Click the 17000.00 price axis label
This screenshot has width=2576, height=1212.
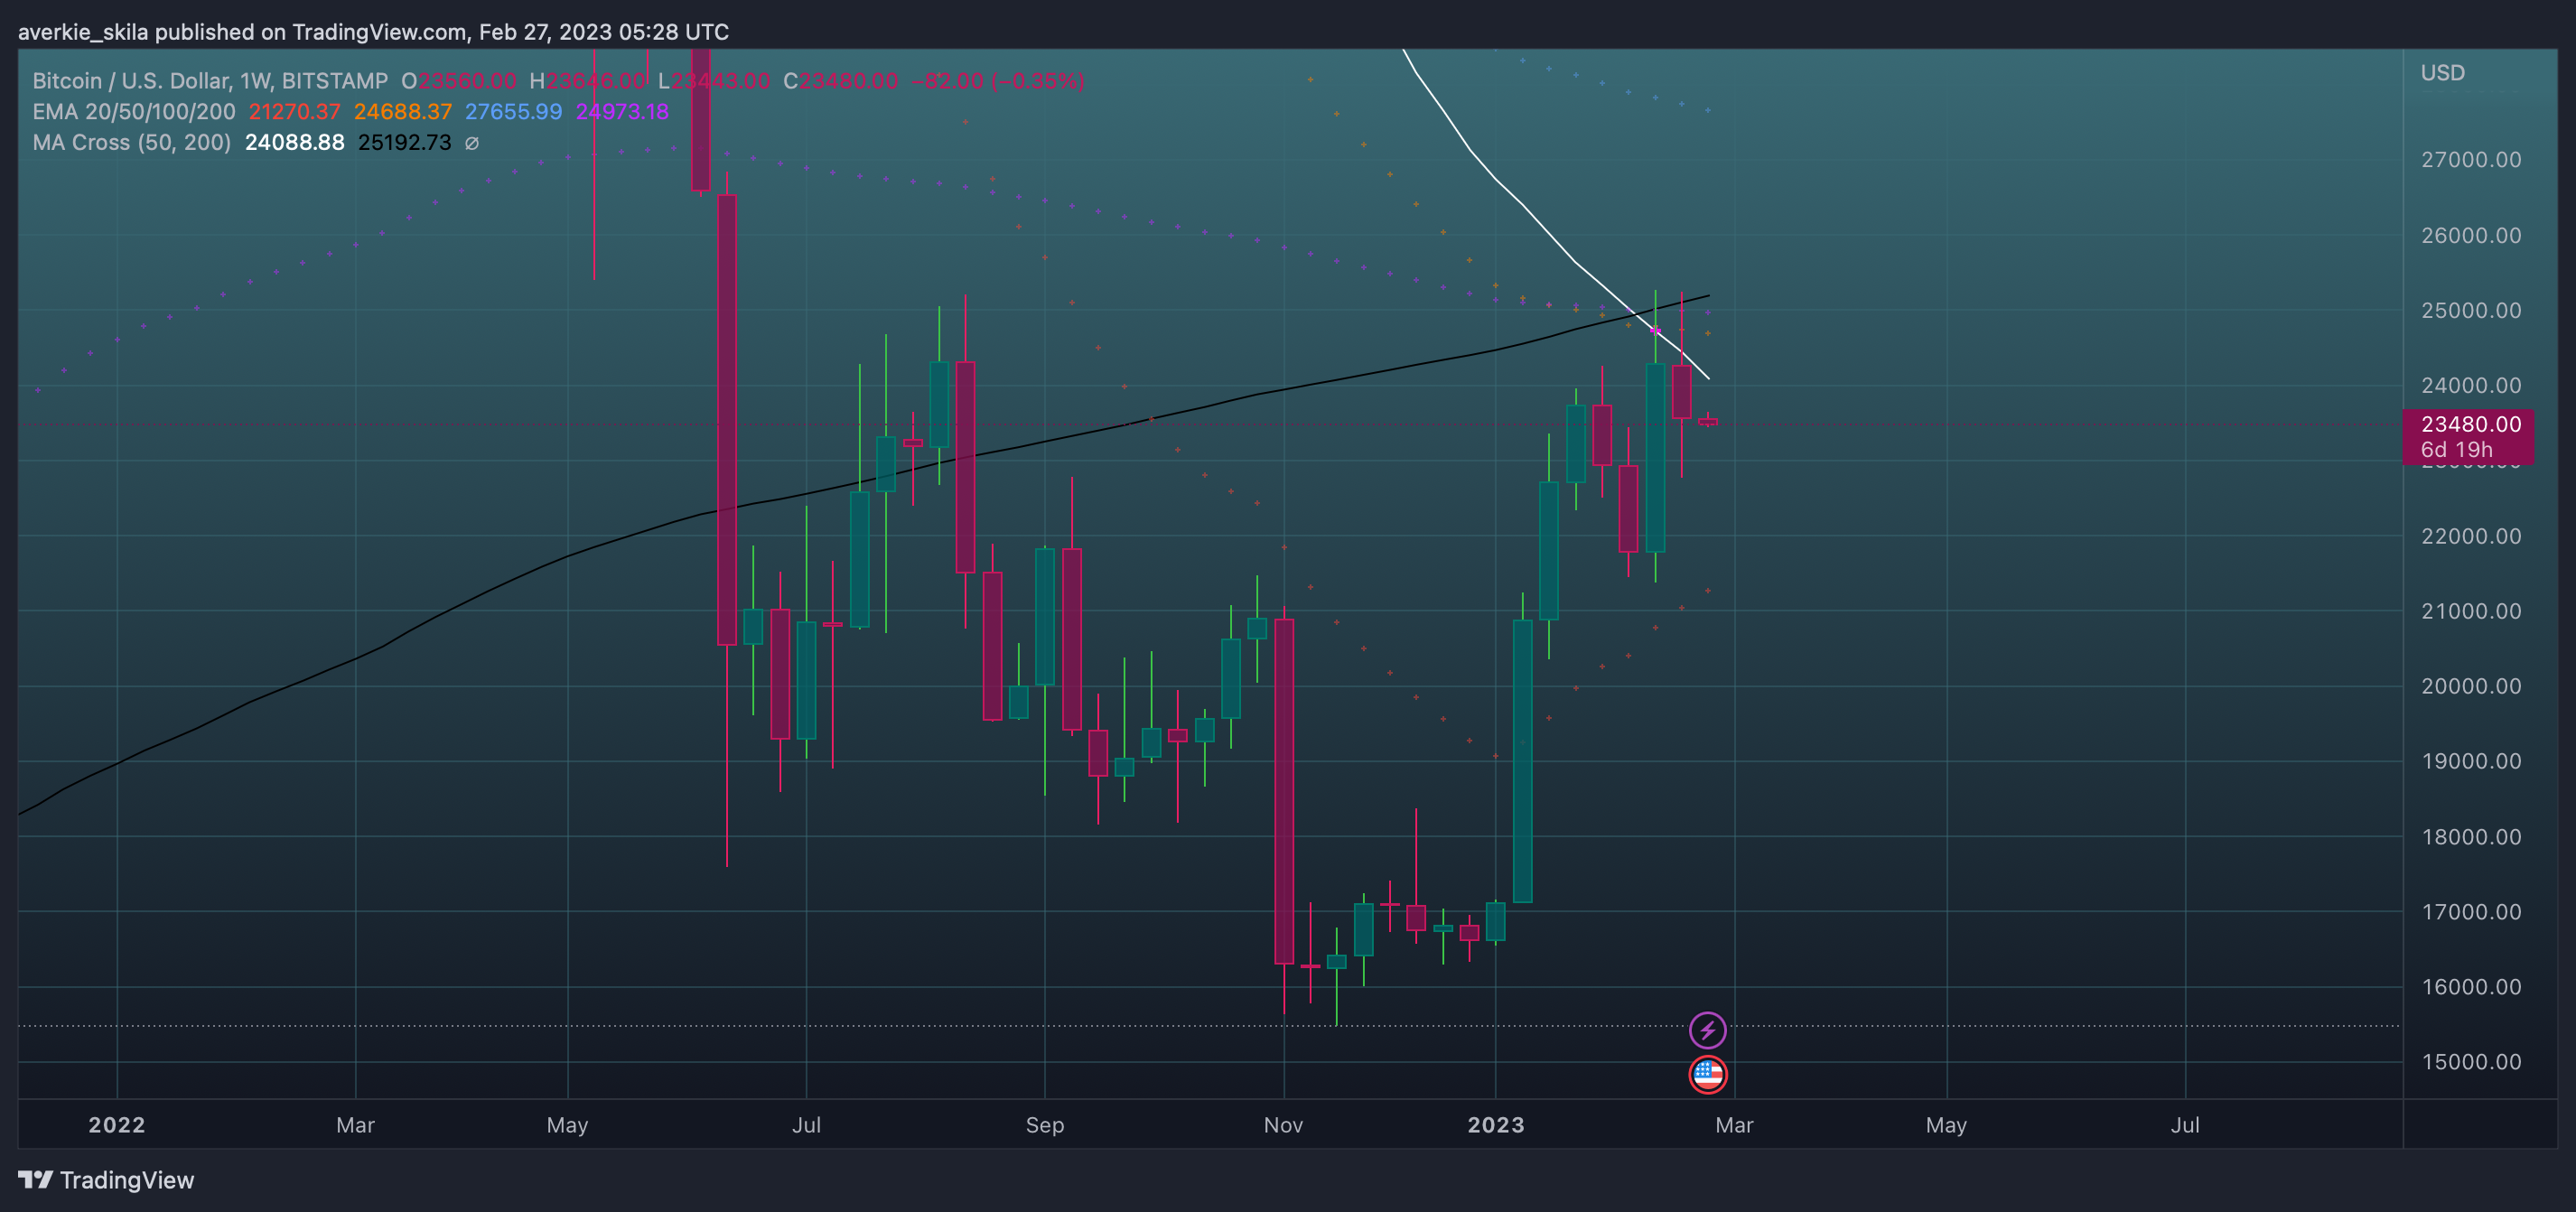[x=2470, y=912]
